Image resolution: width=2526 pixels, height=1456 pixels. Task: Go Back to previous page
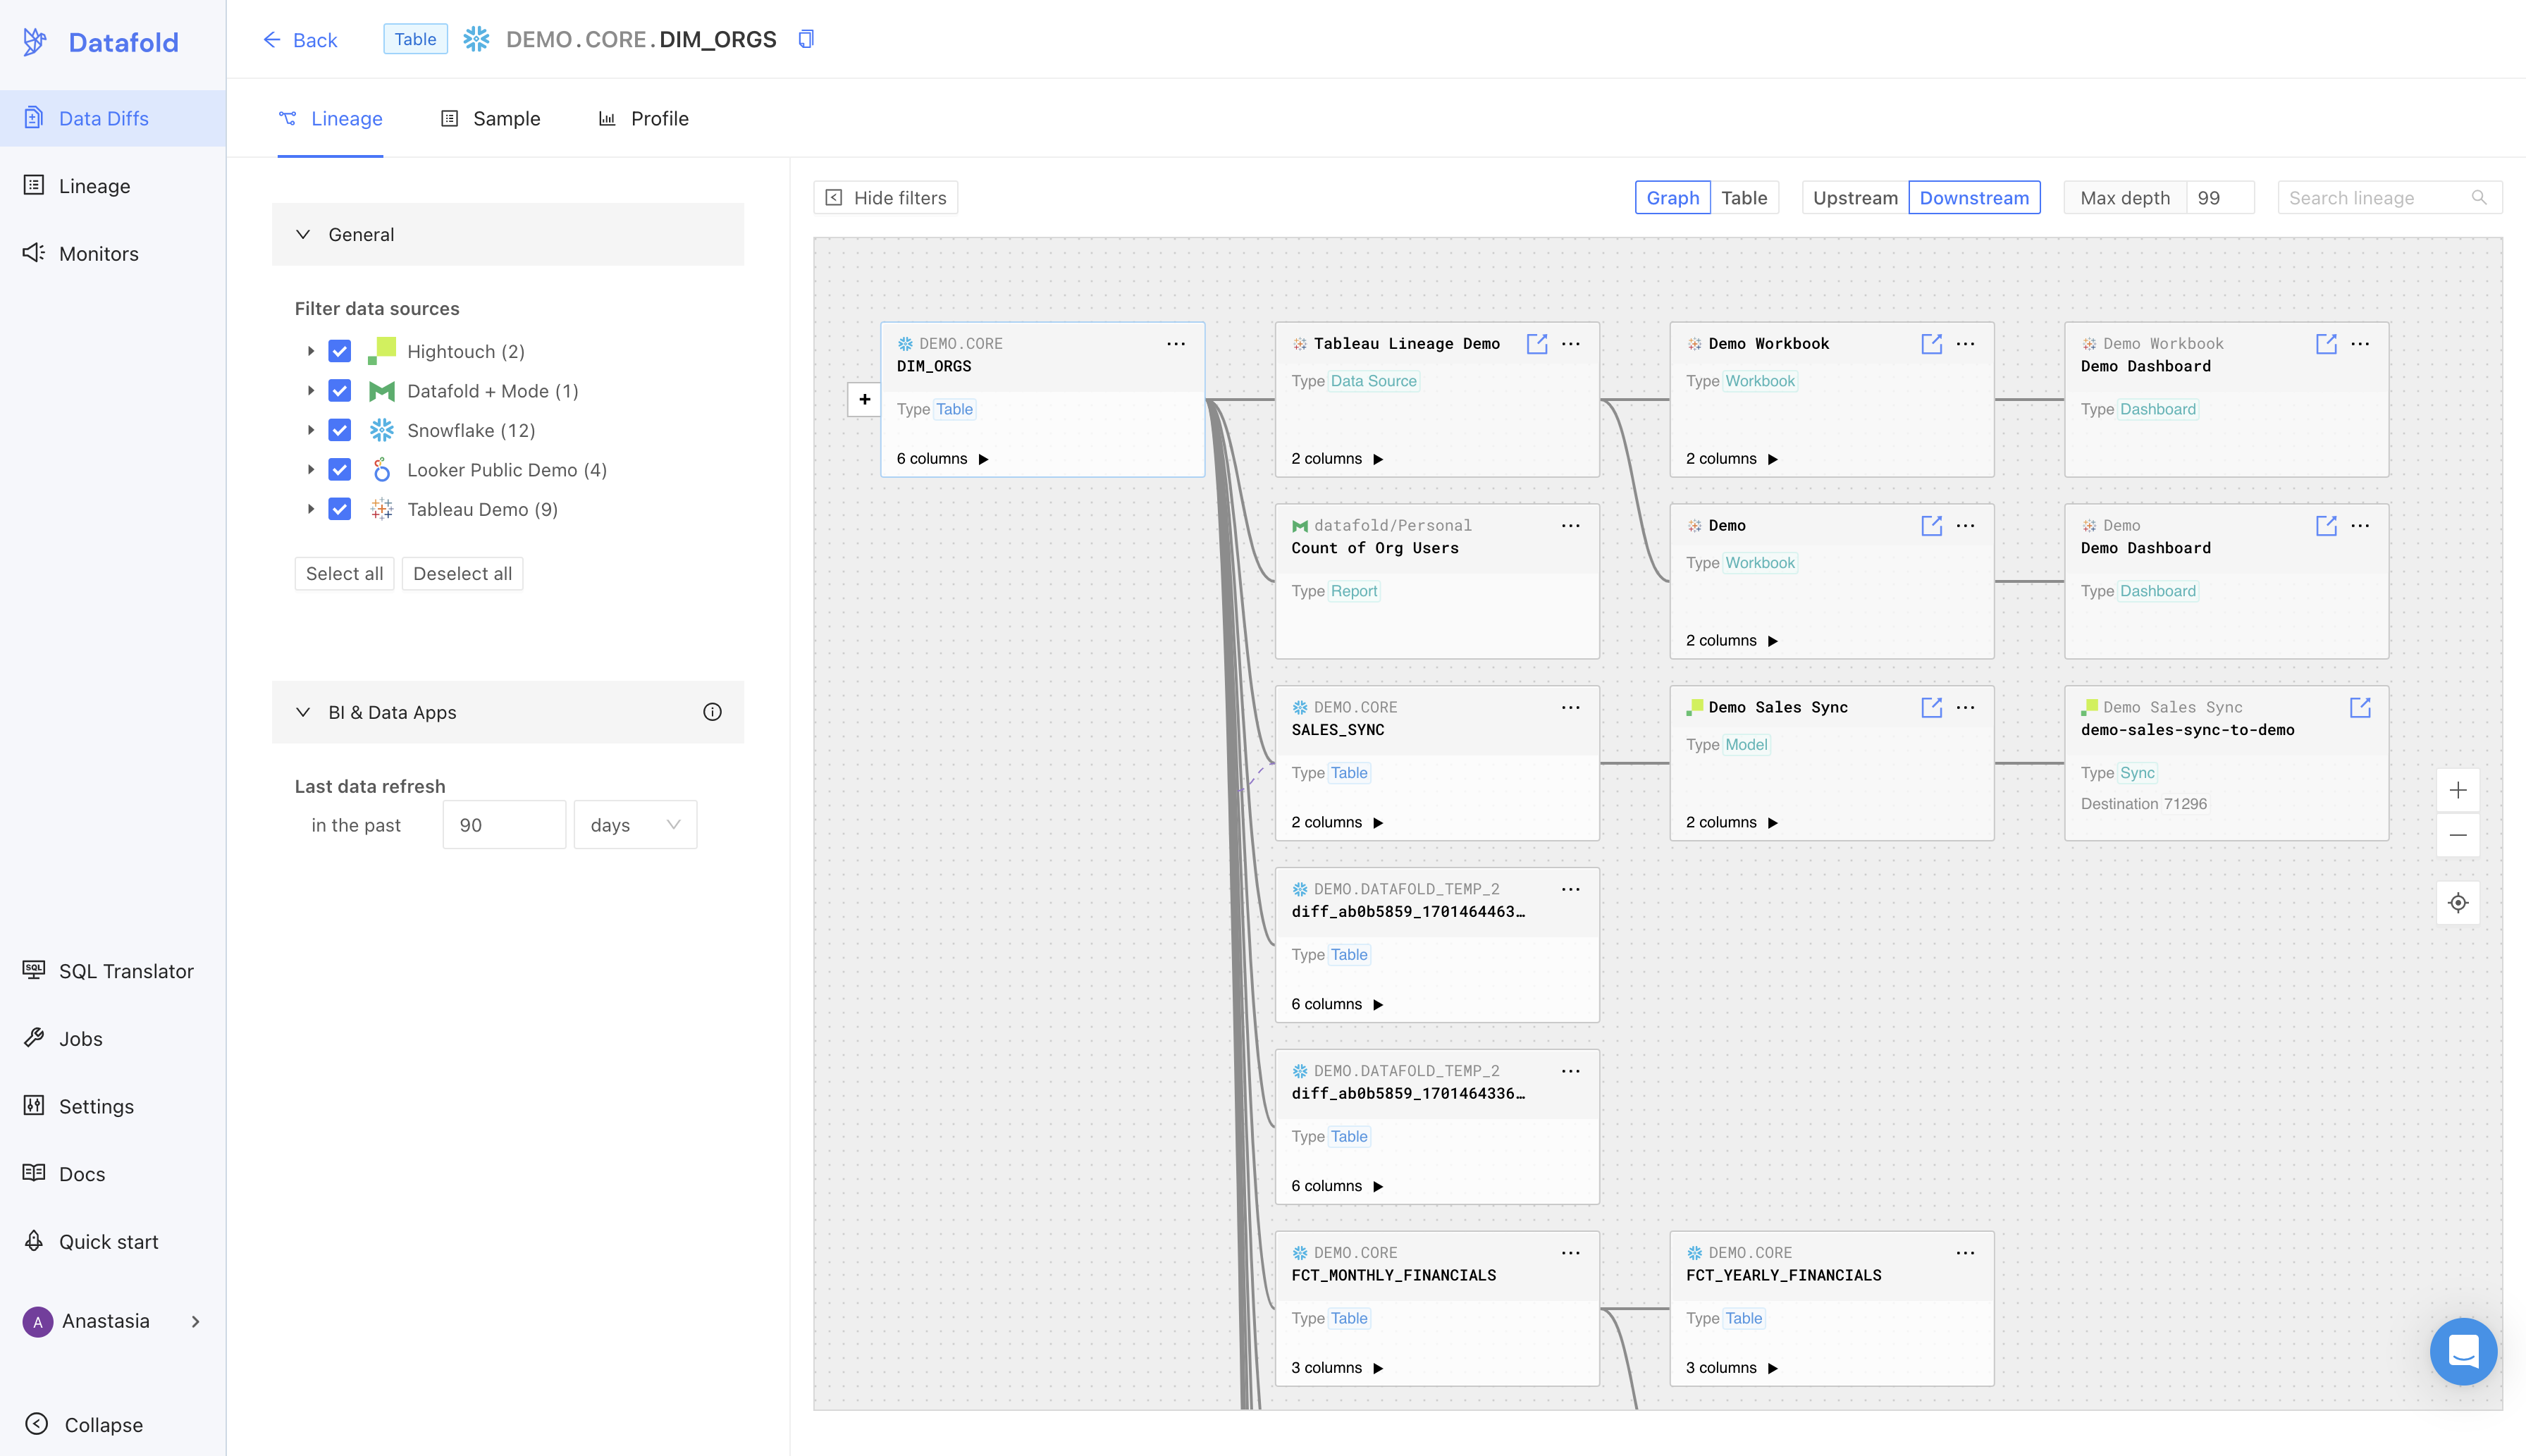point(300,40)
